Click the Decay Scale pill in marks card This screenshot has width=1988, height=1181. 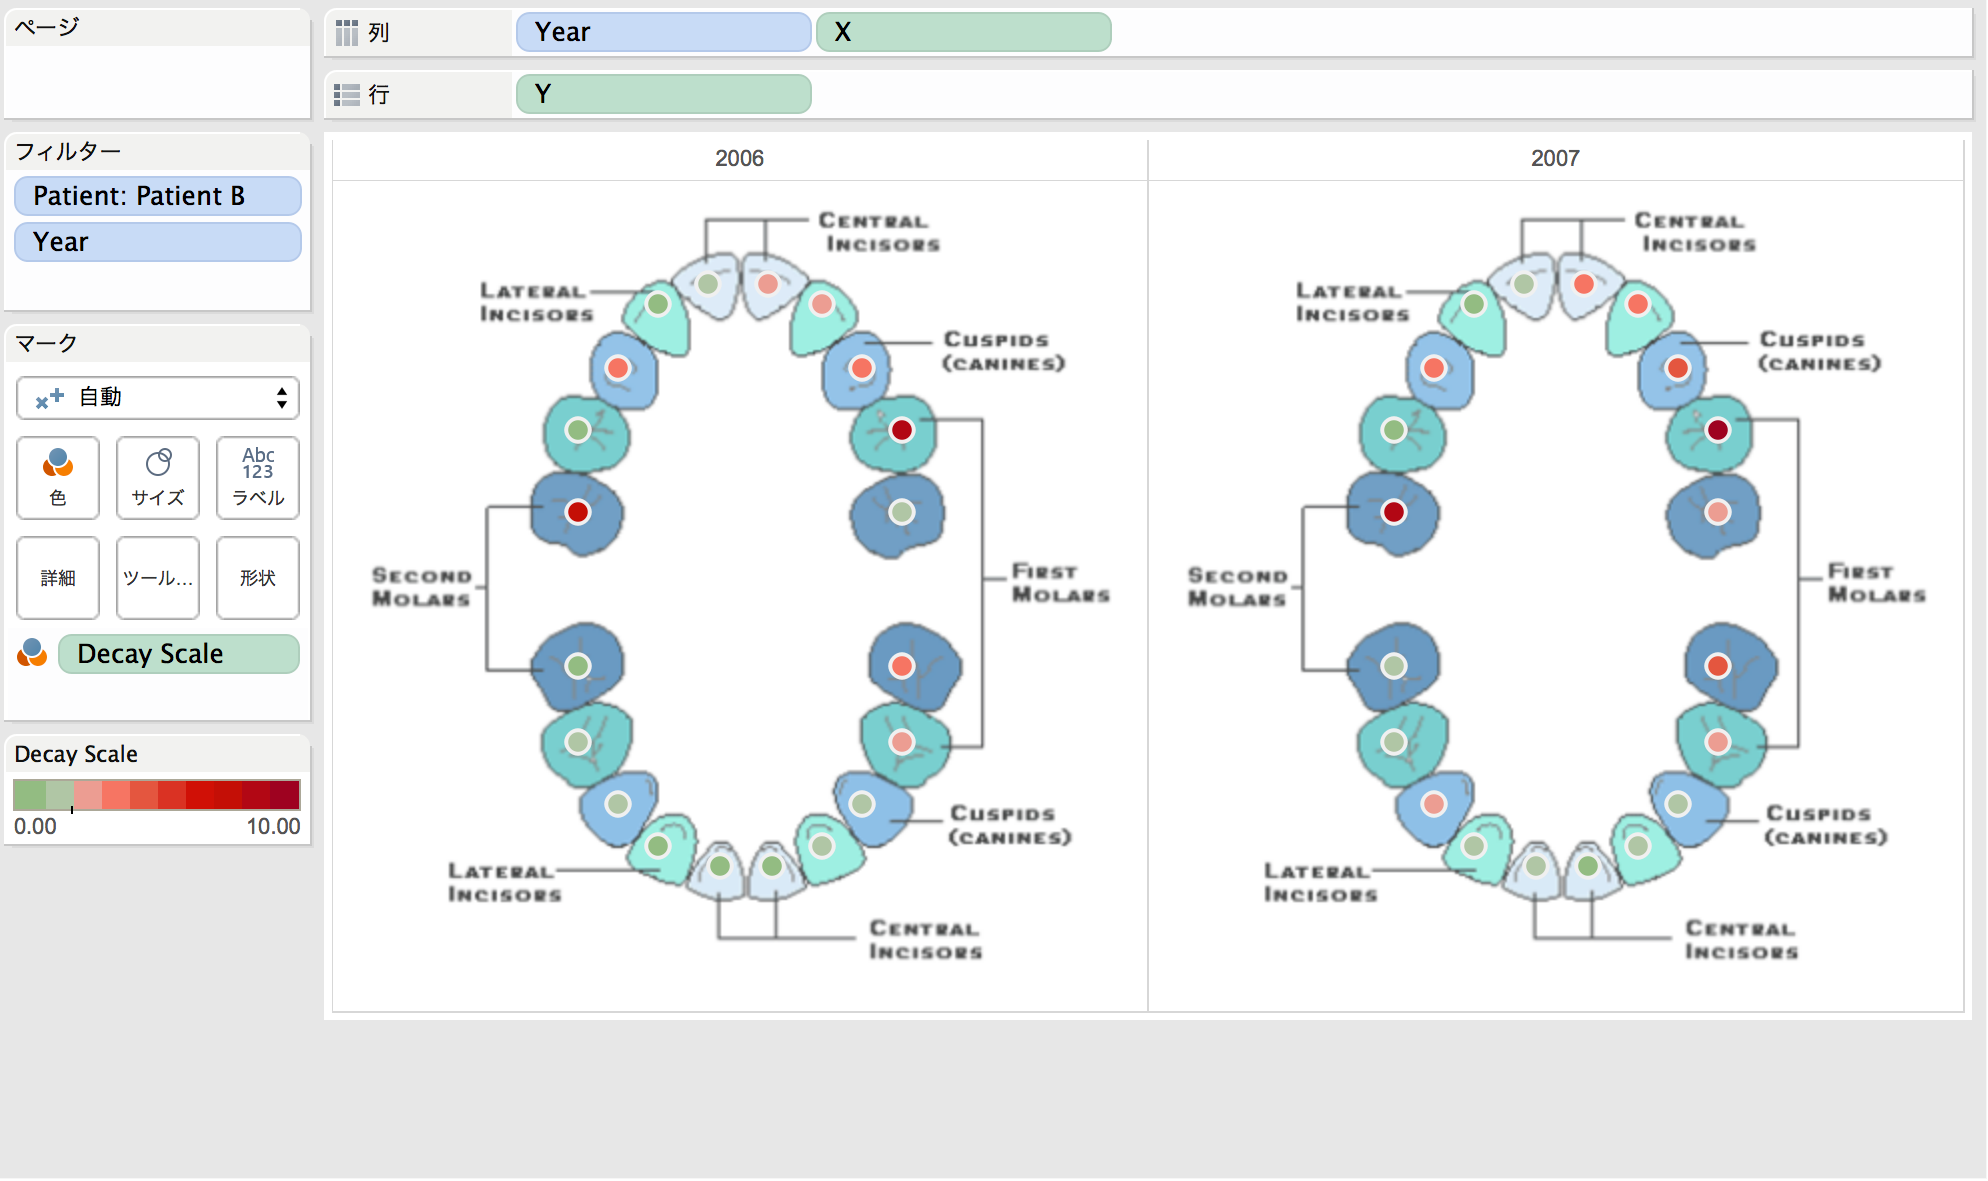[178, 654]
